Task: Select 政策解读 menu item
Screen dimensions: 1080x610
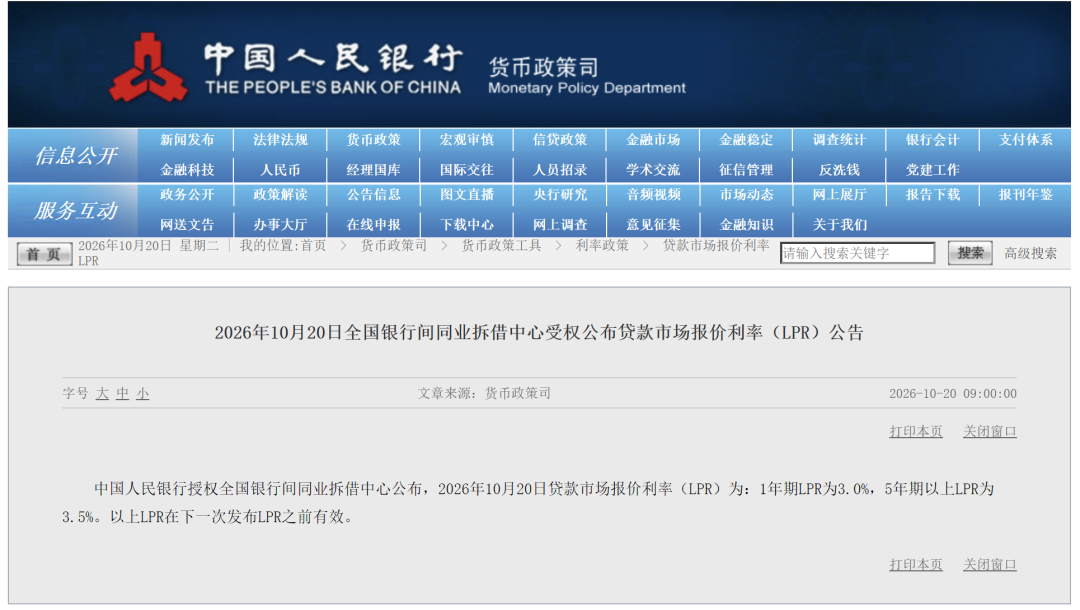Action: 280,195
